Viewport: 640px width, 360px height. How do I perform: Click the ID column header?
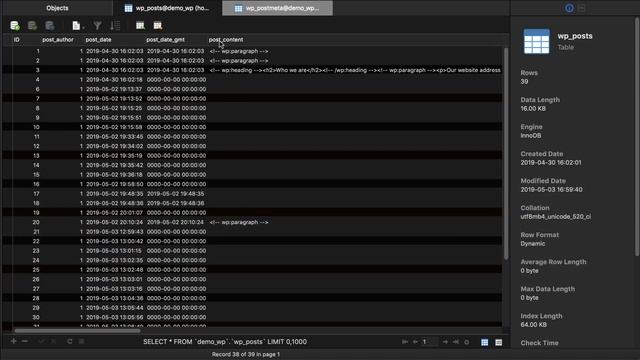(x=17, y=40)
